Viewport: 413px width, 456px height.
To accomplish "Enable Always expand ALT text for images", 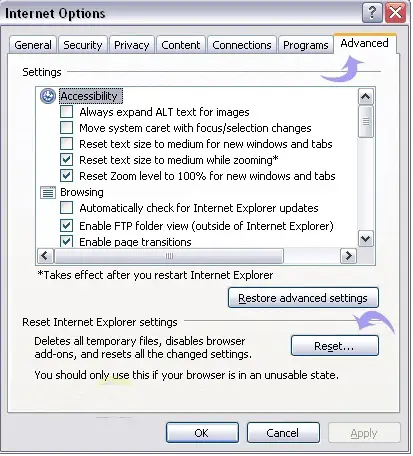I will point(66,112).
